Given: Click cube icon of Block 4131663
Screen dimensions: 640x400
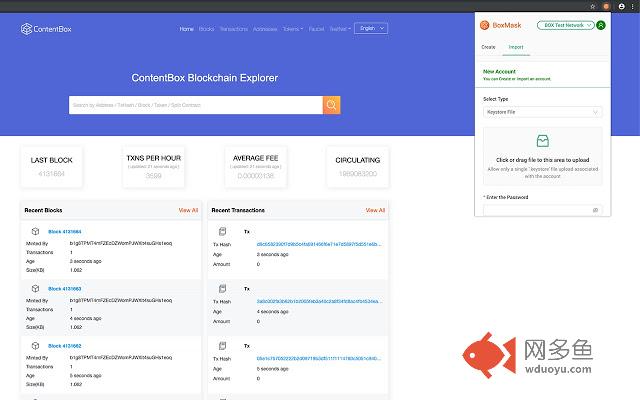Looking at the screenshot, I should pos(36,289).
